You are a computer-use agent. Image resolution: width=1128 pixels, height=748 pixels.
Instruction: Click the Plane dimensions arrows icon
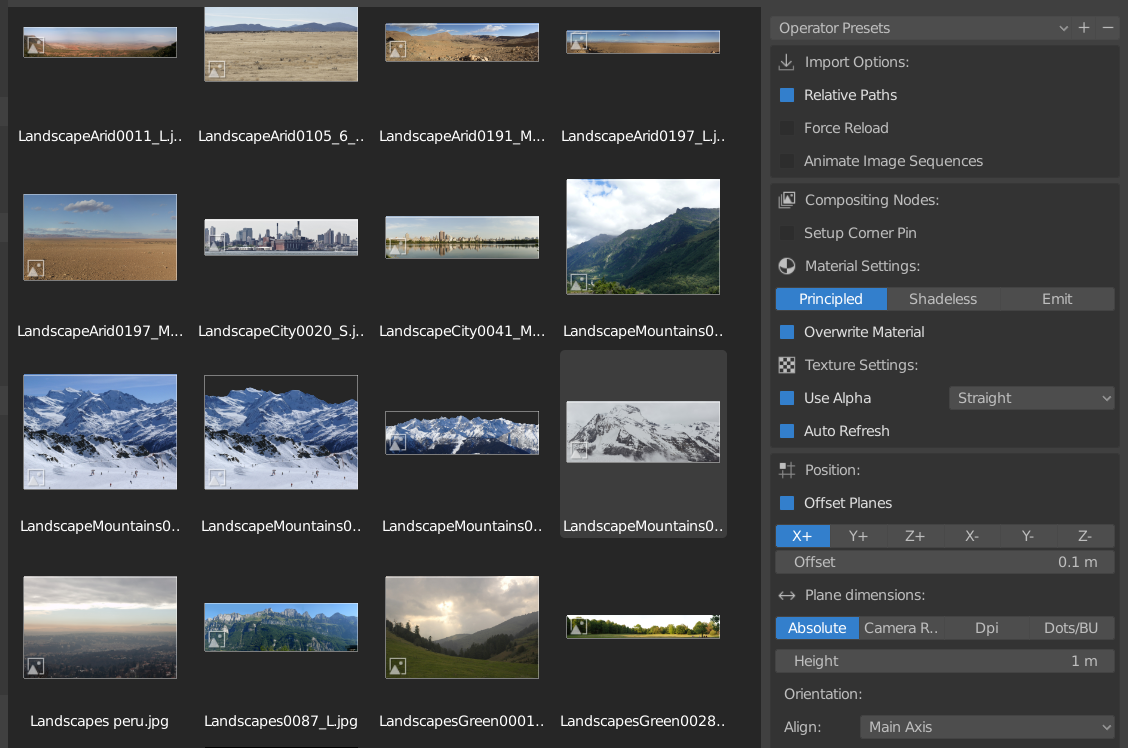point(787,594)
